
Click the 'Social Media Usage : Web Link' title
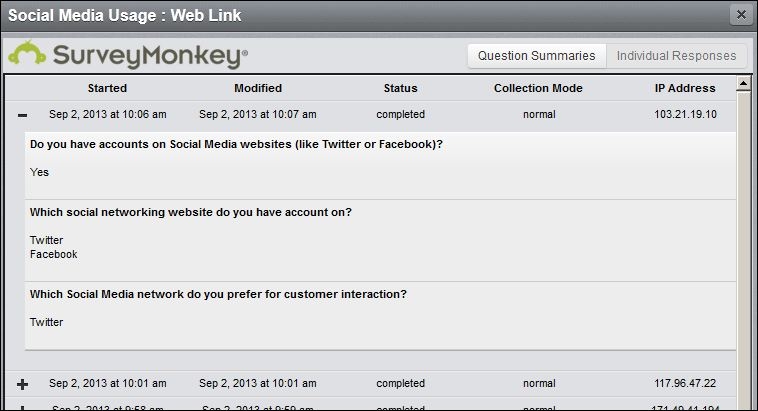click(x=125, y=15)
